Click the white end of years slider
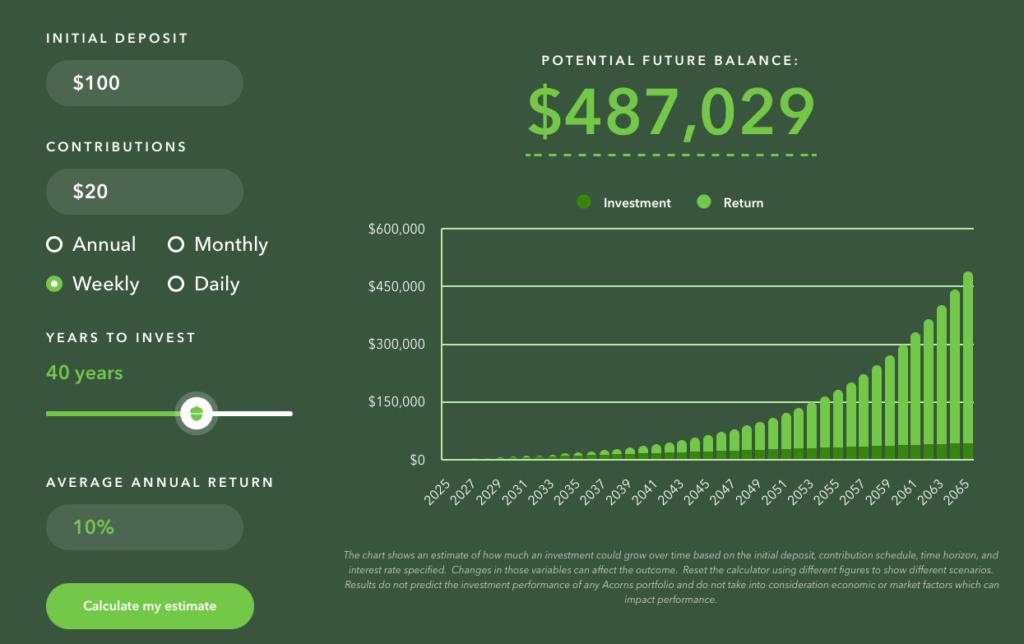Screen dimensions: 1024x644 (289, 413)
